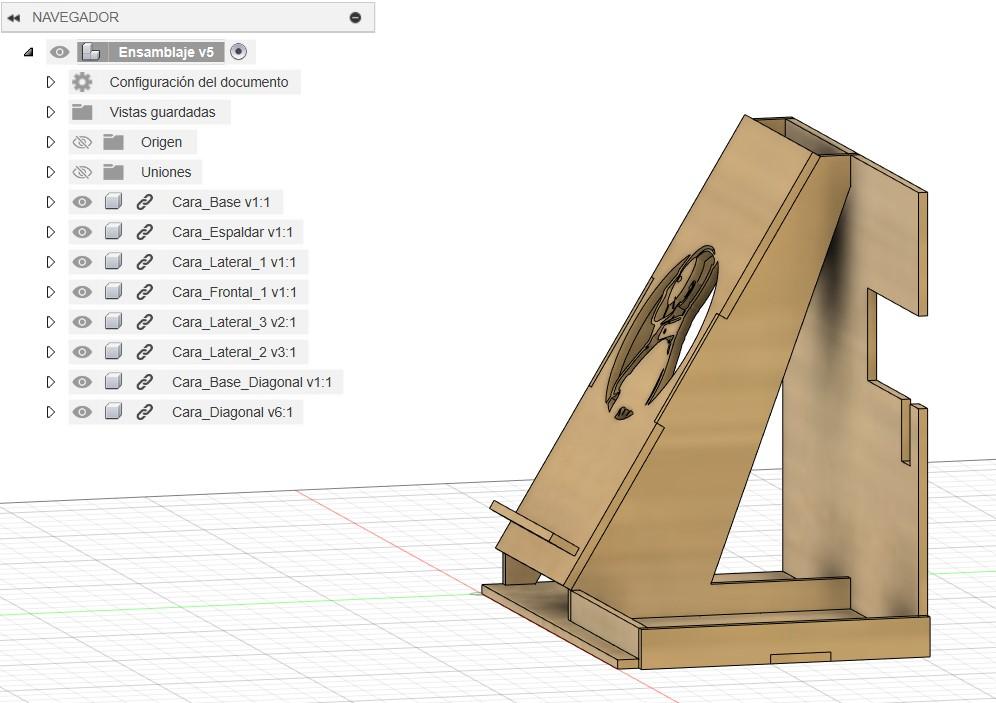Click the Uniones folder icon
This screenshot has height=703, width=996.
tap(113, 171)
